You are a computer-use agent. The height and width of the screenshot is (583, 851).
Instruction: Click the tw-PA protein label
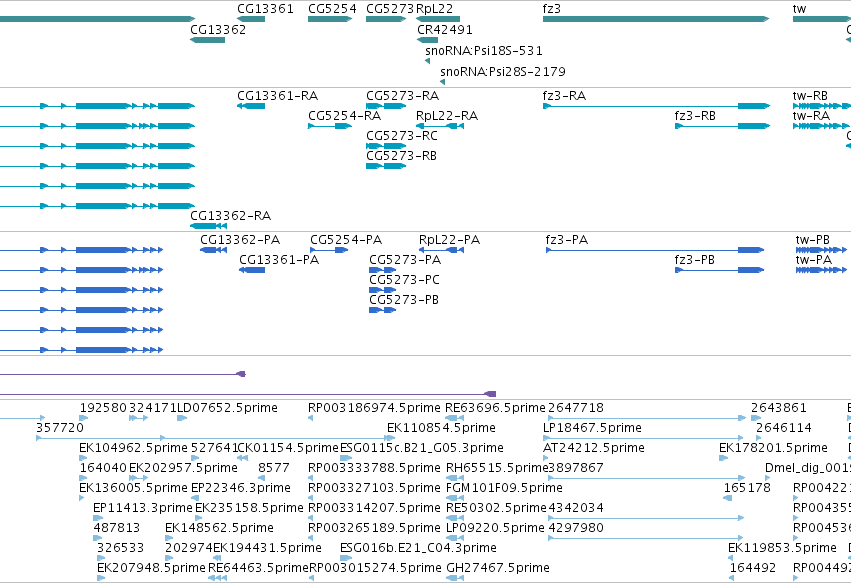point(814,259)
